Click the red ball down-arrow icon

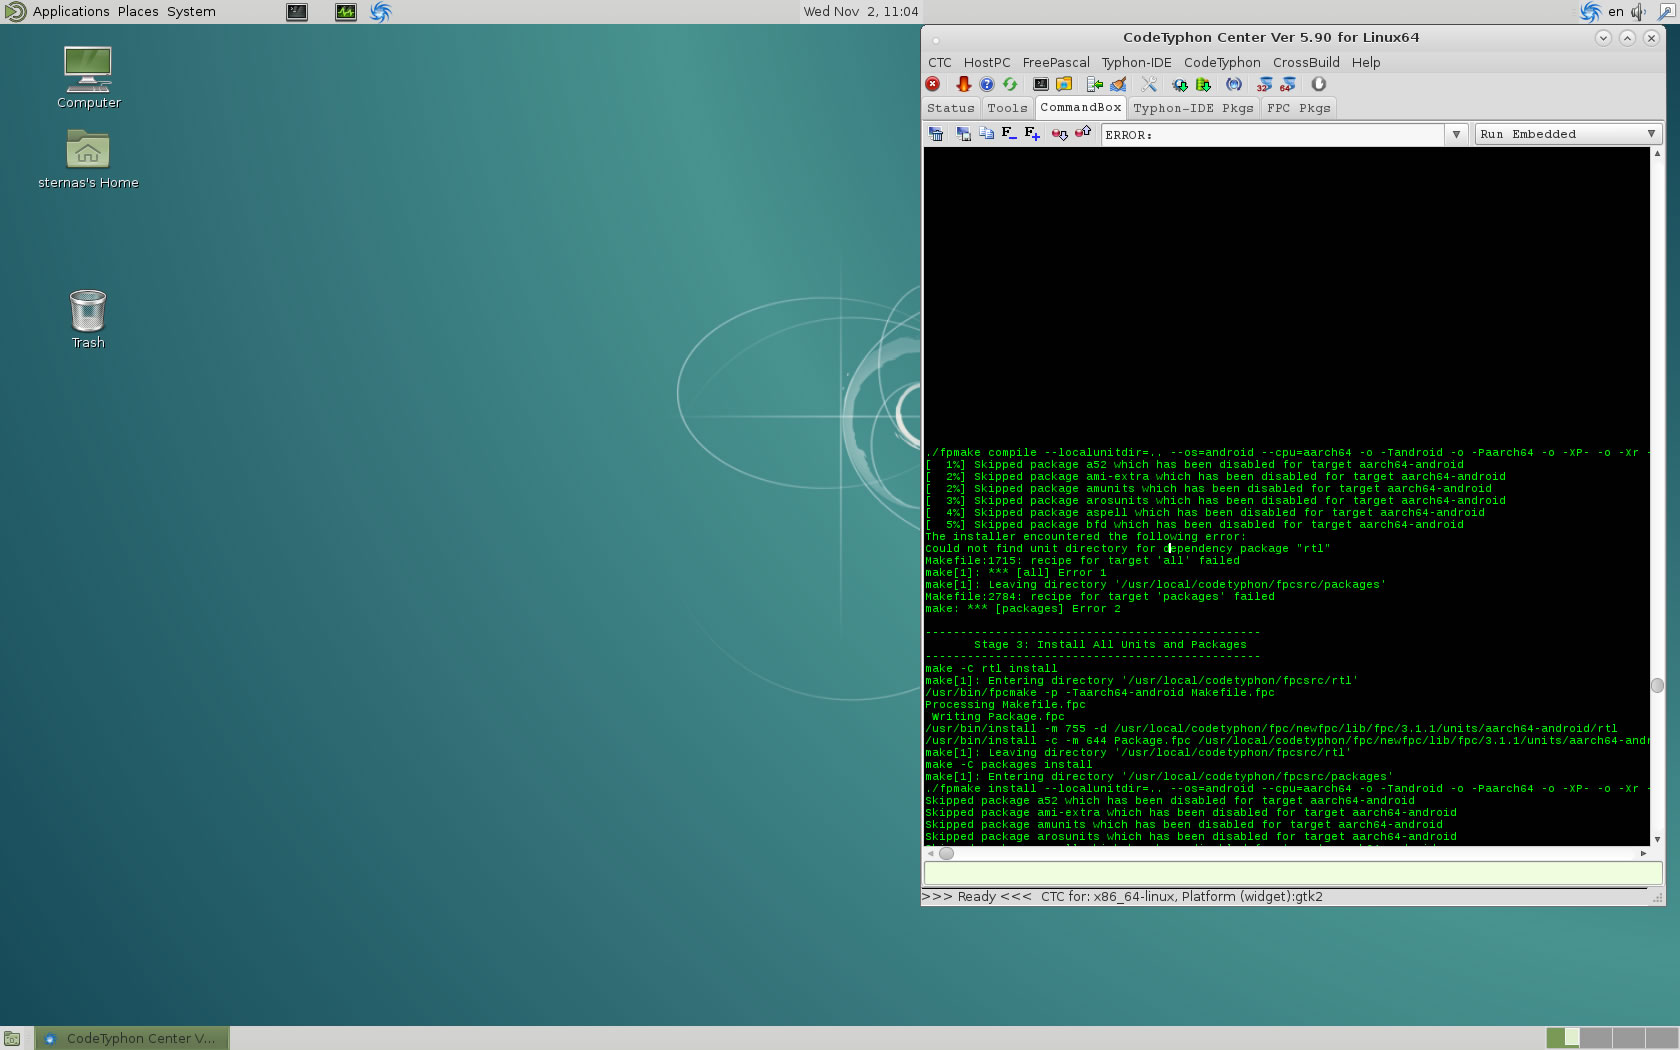tap(1059, 133)
